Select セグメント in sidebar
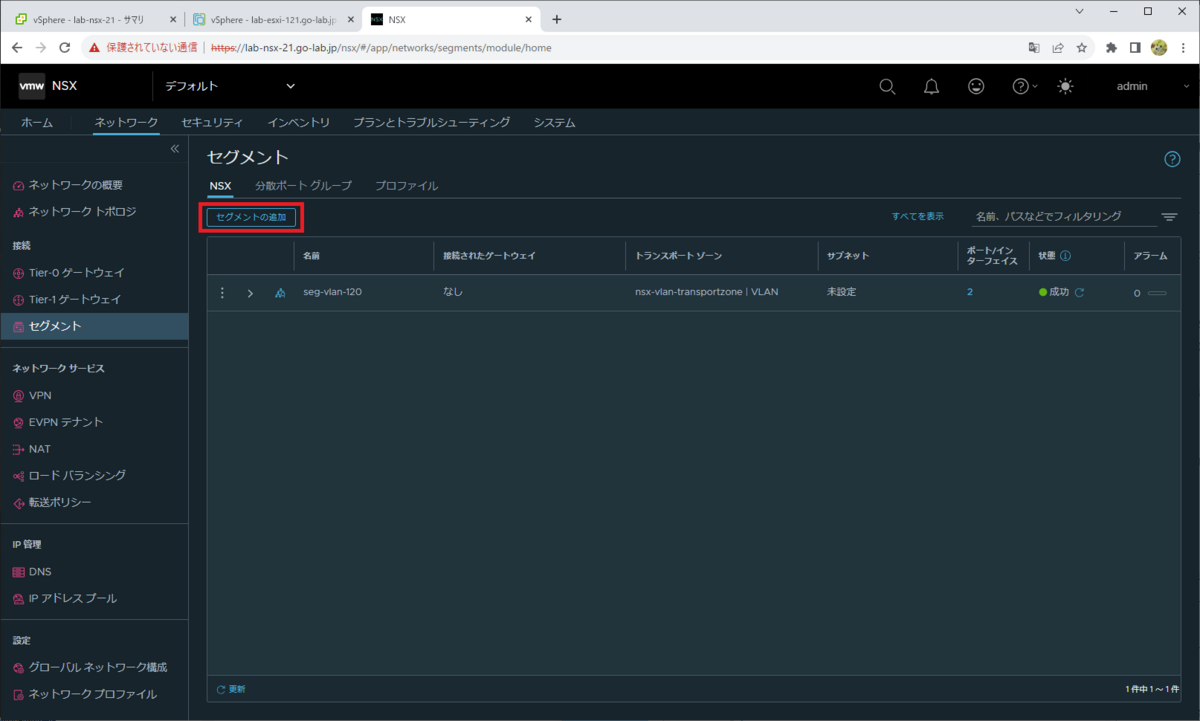The width and height of the screenshot is (1200, 721). (94, 326)
